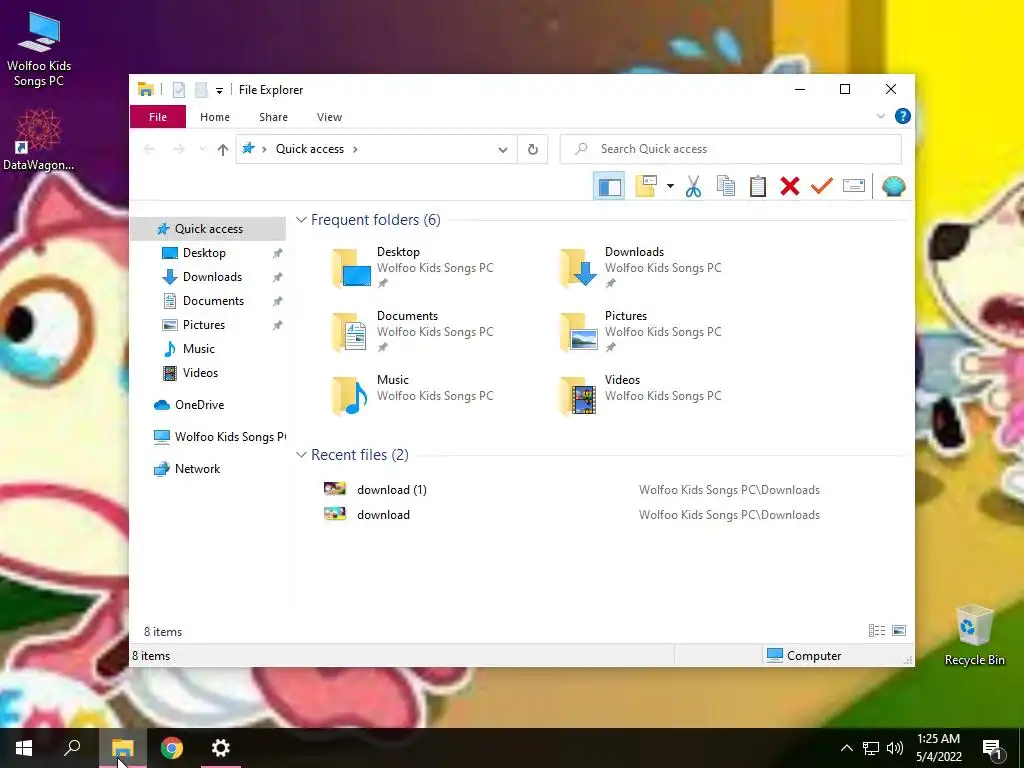Select Music in navigation pane
Viewport: 1024px width, 768px height.
click(x=199, y=349)
